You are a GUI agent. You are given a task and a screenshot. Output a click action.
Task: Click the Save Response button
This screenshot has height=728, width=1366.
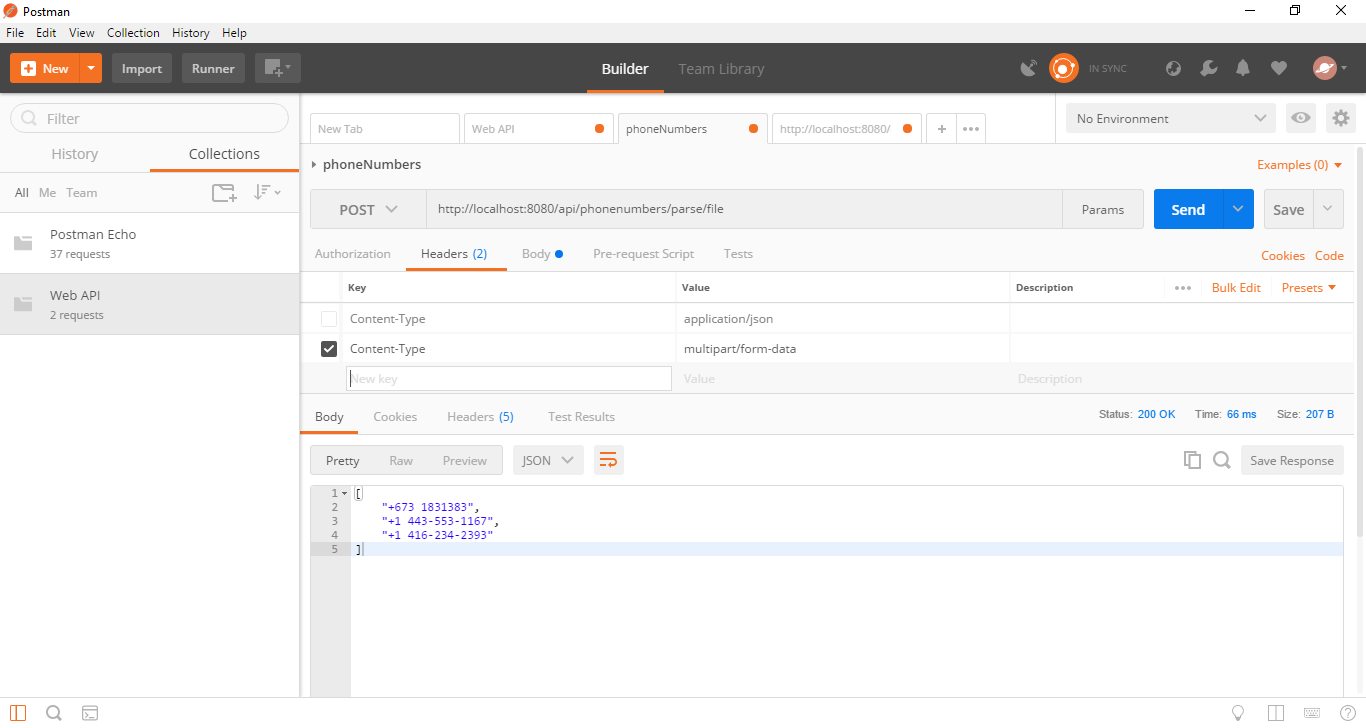1292,460
